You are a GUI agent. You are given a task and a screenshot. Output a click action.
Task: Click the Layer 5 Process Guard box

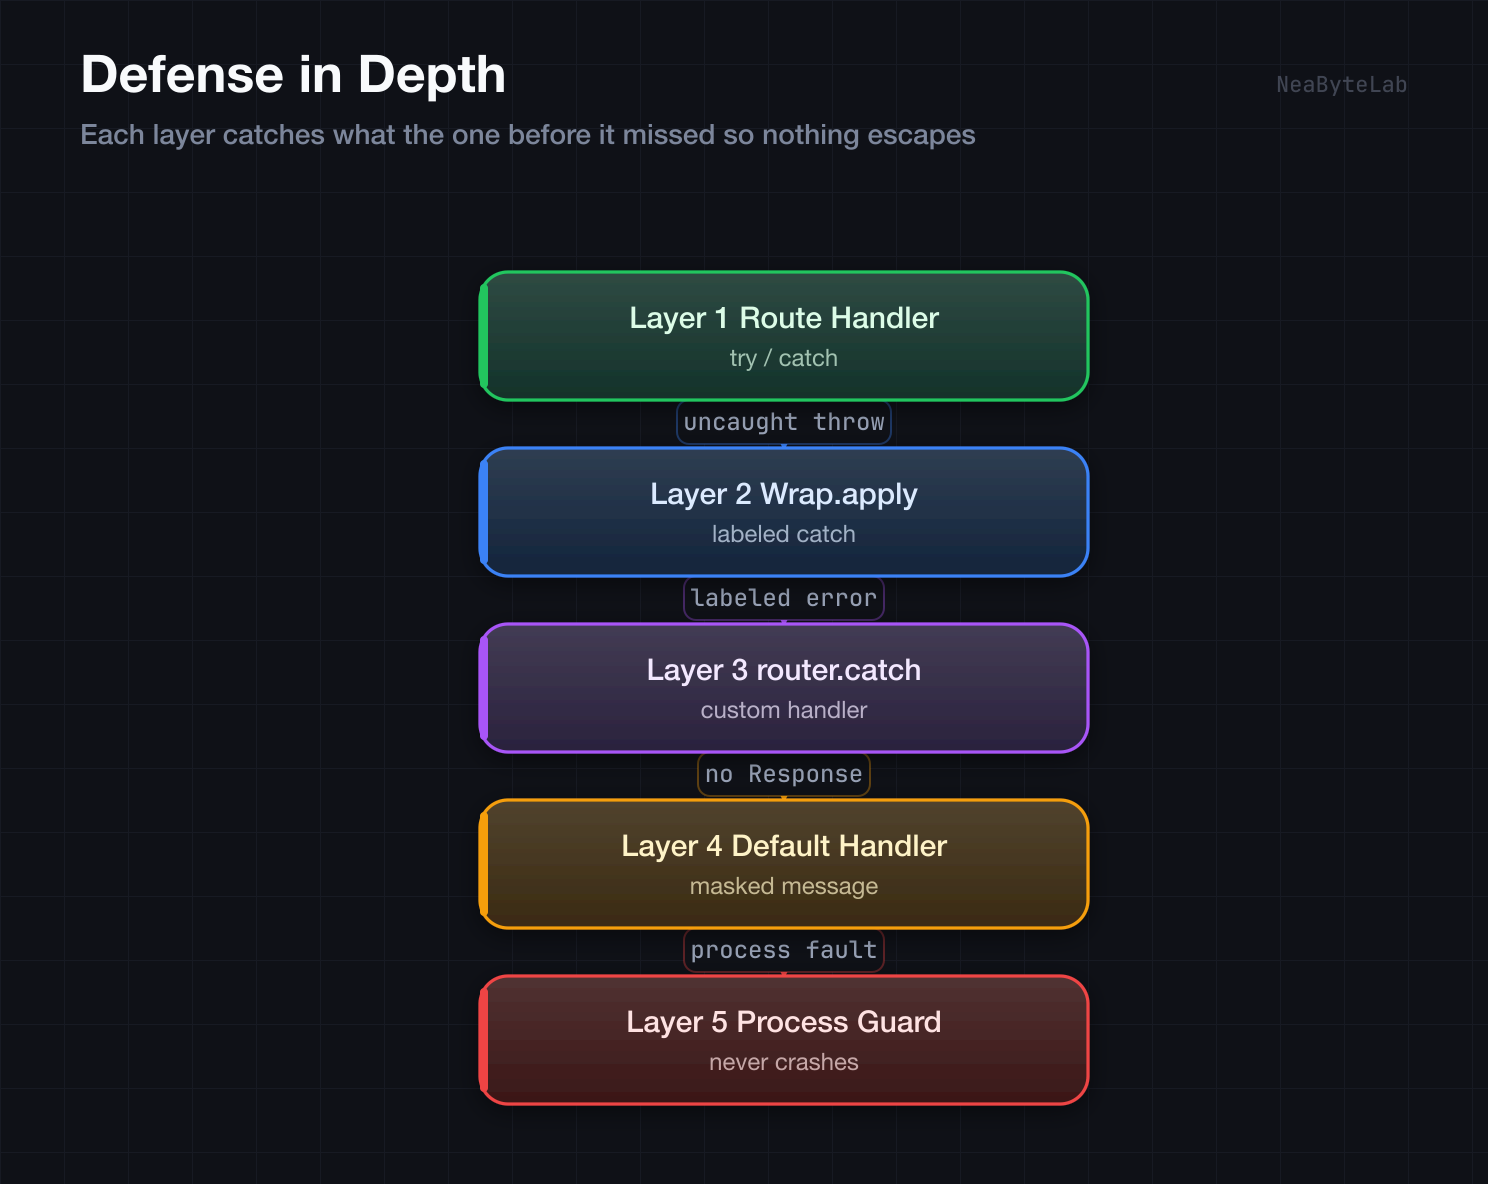(784, 1040)
